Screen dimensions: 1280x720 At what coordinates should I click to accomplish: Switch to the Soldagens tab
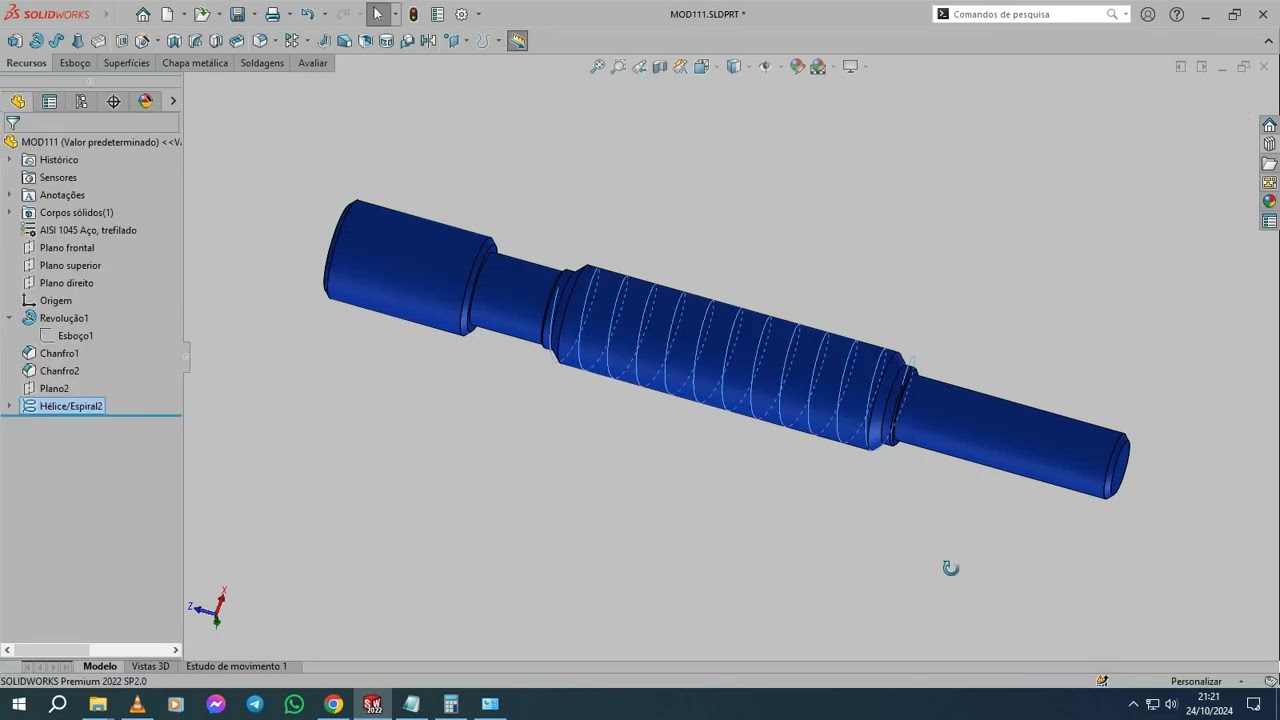tap(262, 63)
